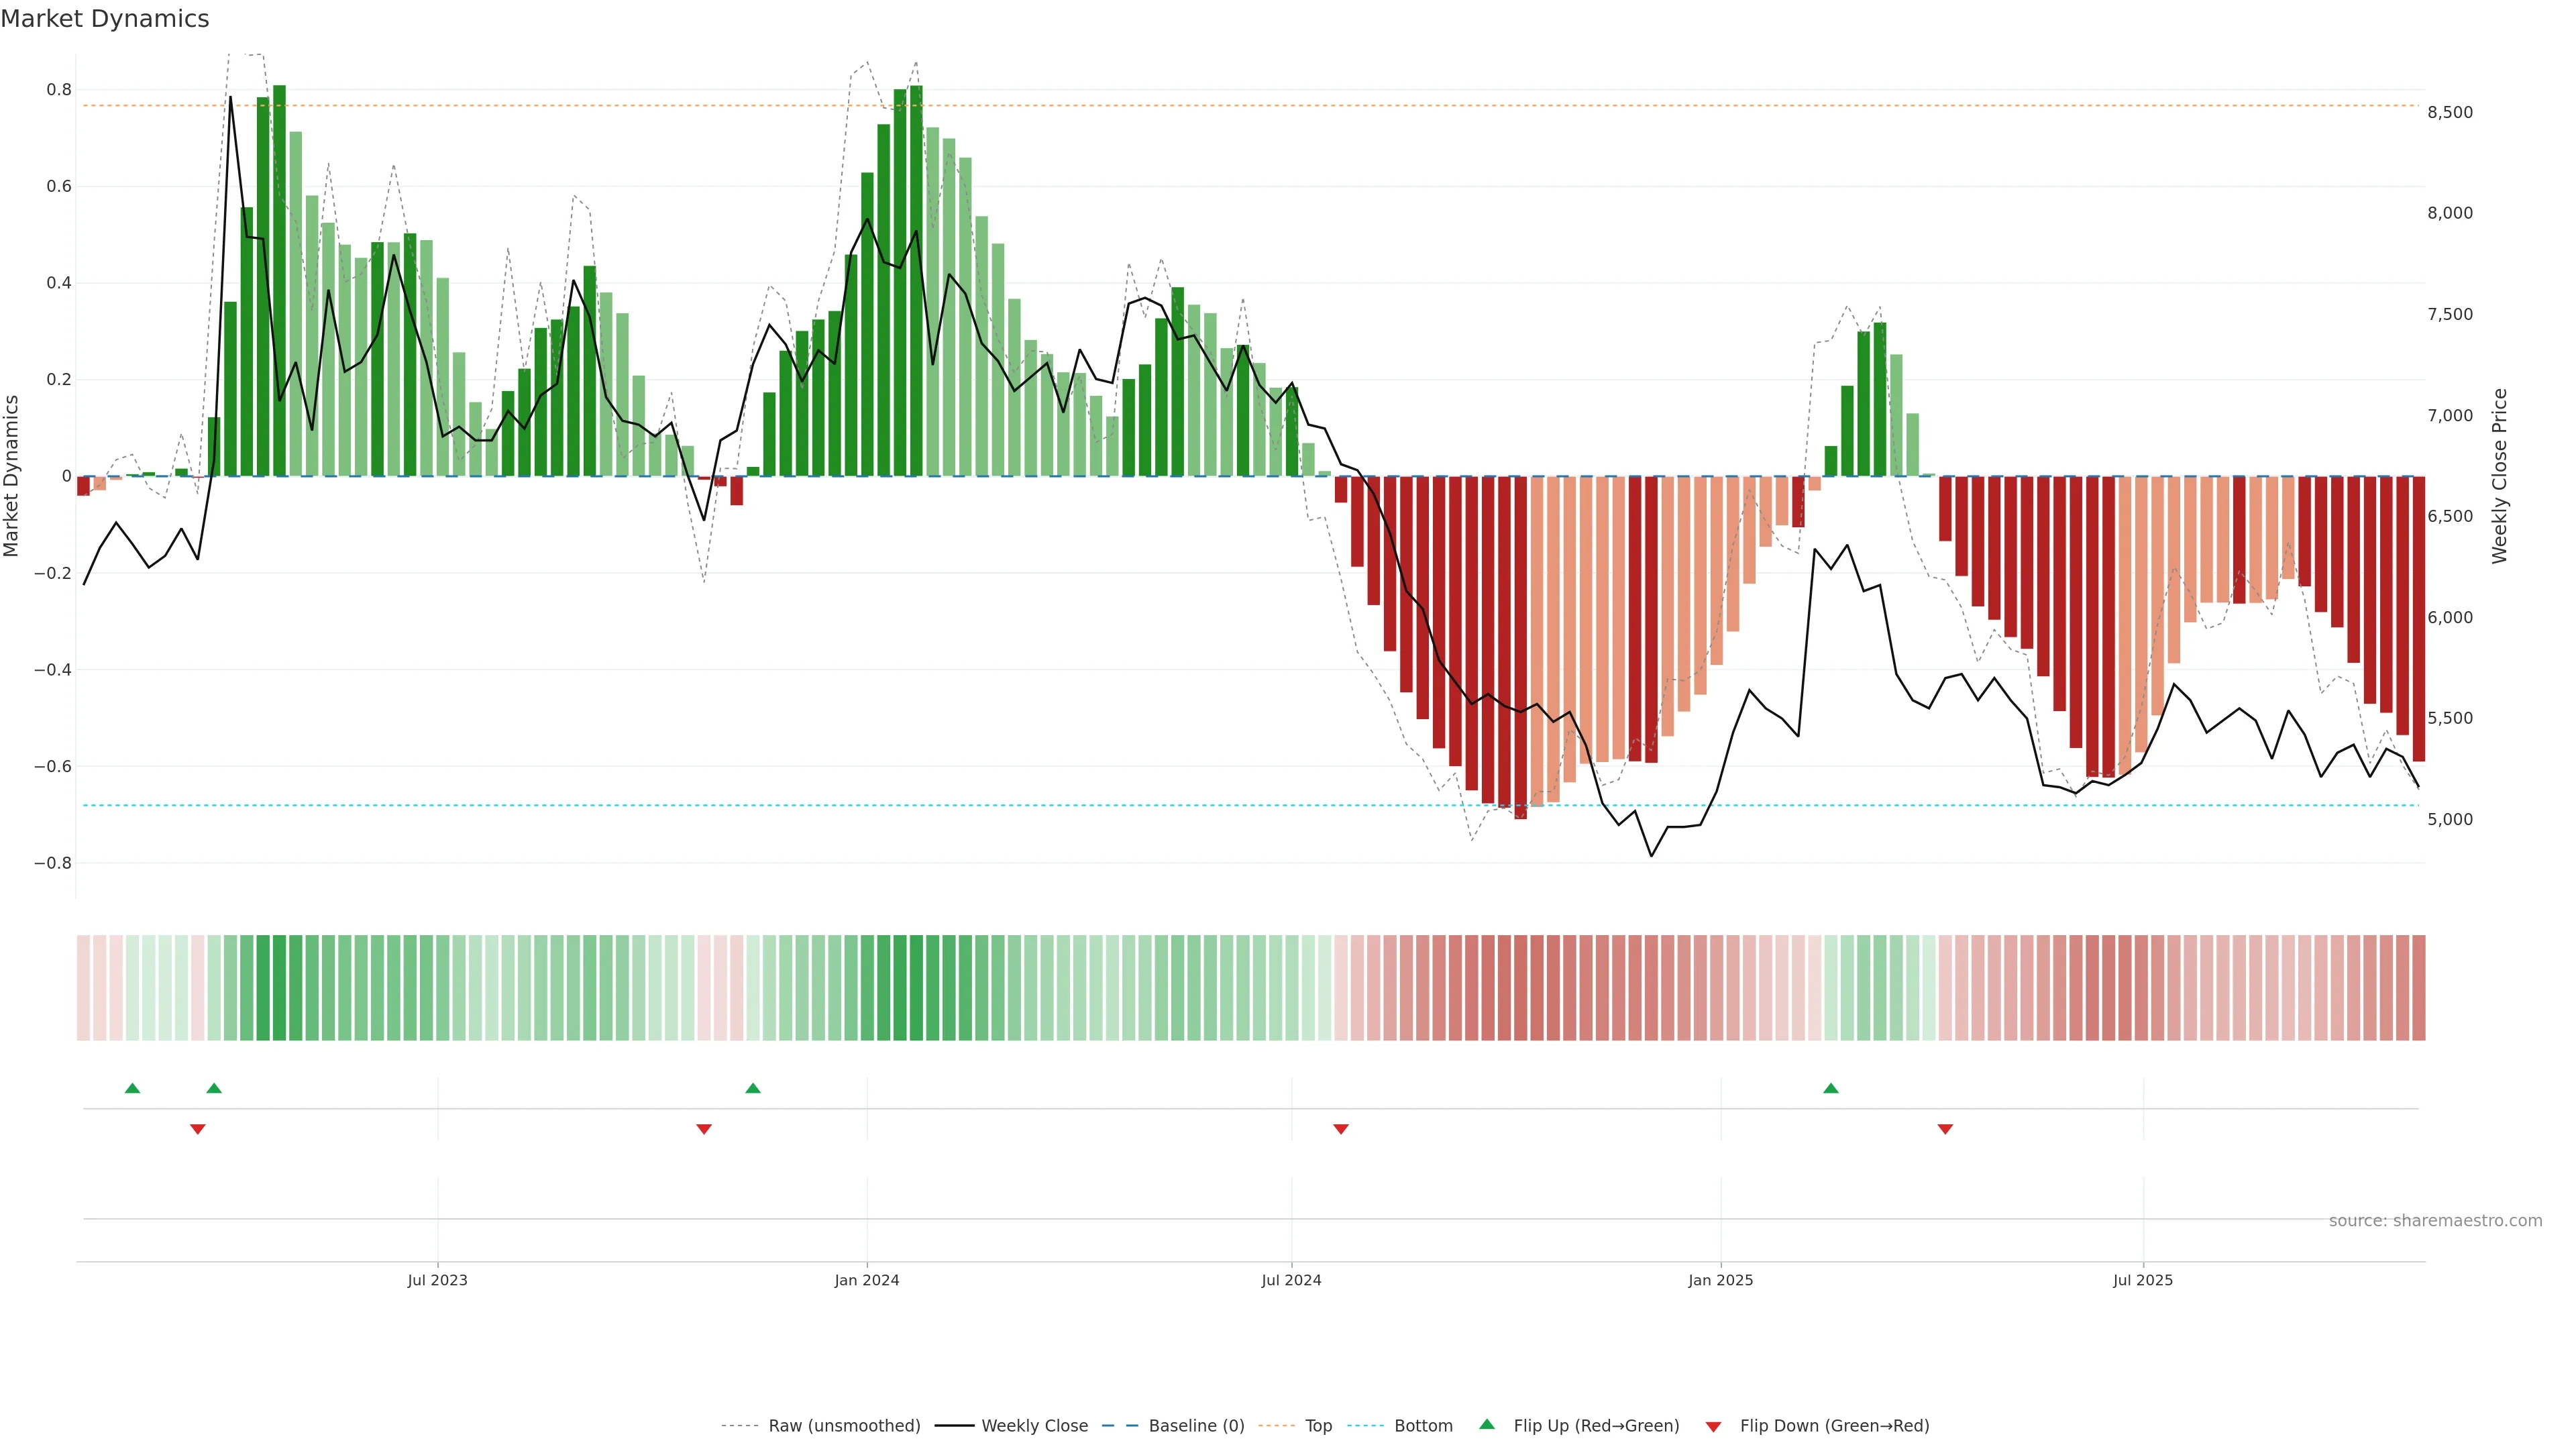Click the Jul 2025 x-axis label
The image size is (2576, 1449).
[x=2142, y=1280]
